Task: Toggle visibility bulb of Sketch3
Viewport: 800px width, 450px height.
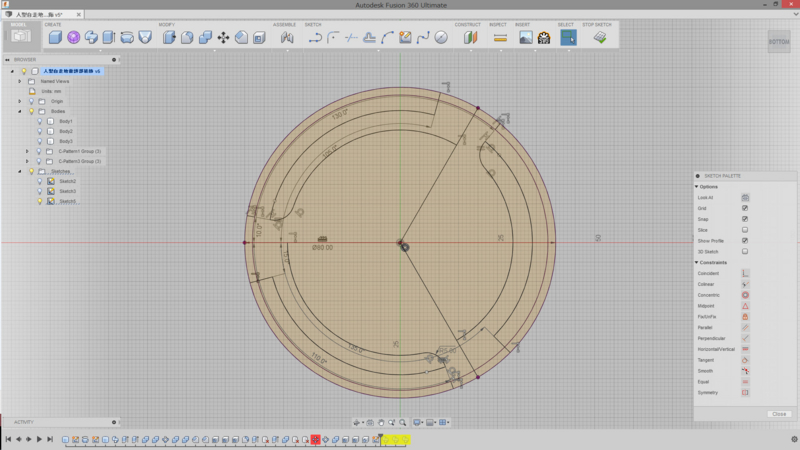Action: [40, 191]
